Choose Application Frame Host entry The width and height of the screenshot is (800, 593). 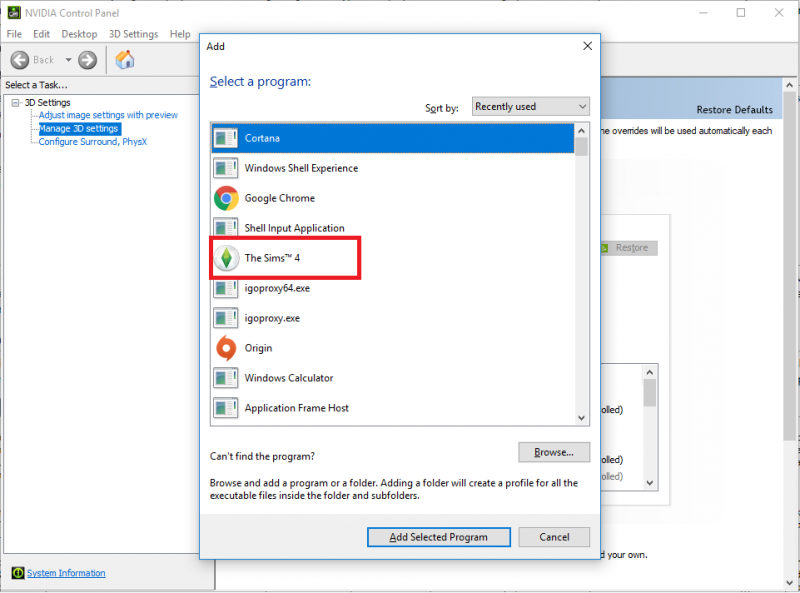click(296, 408)
